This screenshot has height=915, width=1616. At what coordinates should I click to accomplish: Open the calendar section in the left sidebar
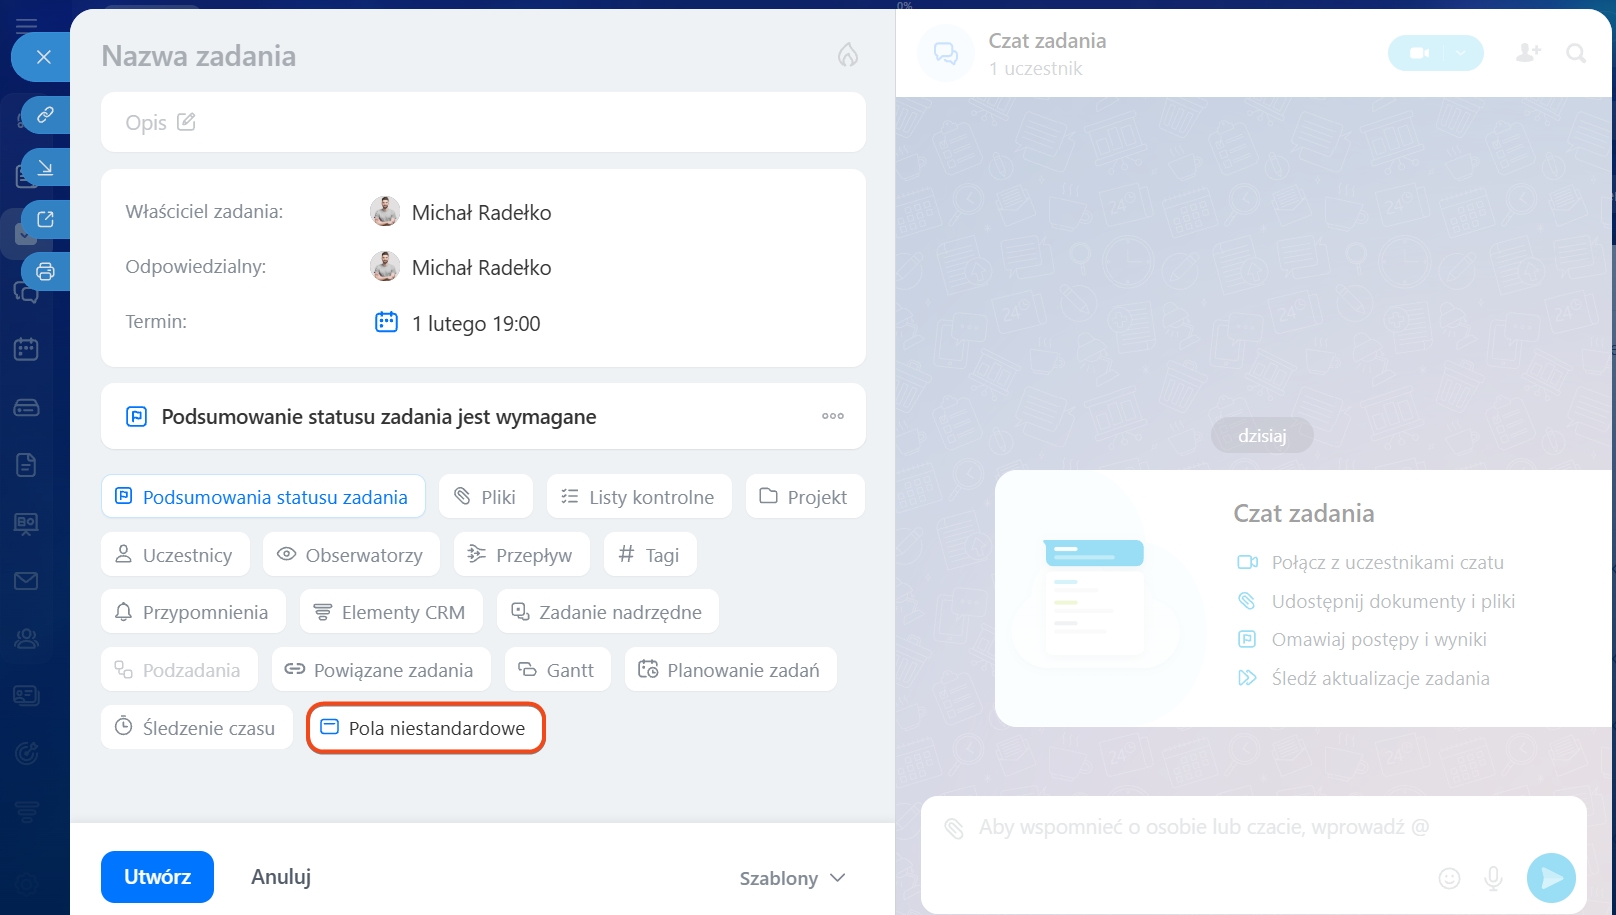pyautogui.click(x=26, y=349)
